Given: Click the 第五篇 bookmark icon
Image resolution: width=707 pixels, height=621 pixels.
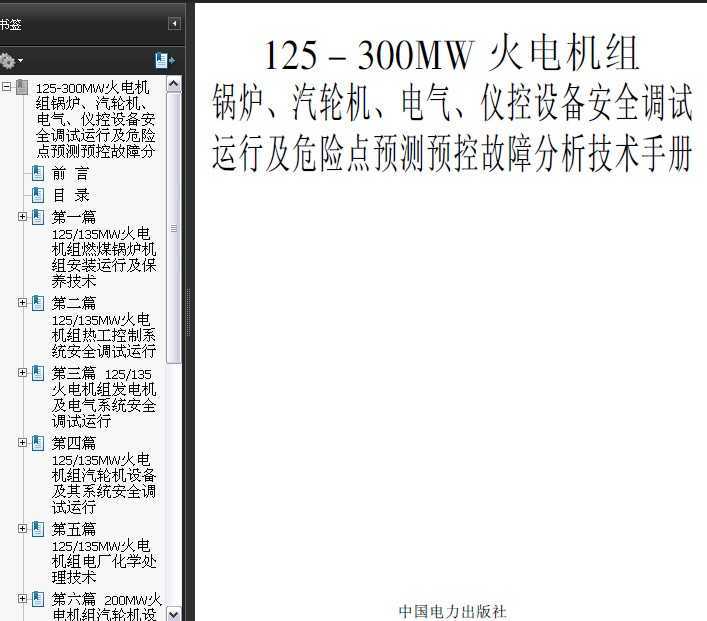Looking at the screenshot, I should coord(38,529).
